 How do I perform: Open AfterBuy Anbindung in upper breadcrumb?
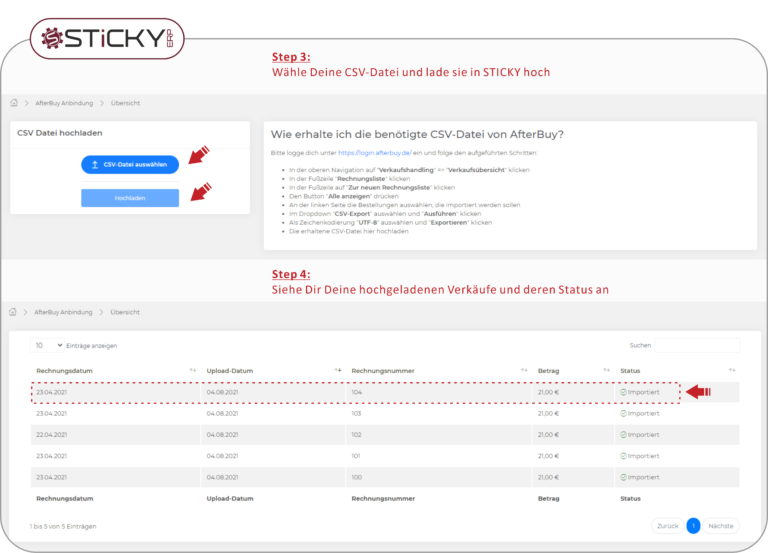tap(64, 103)
